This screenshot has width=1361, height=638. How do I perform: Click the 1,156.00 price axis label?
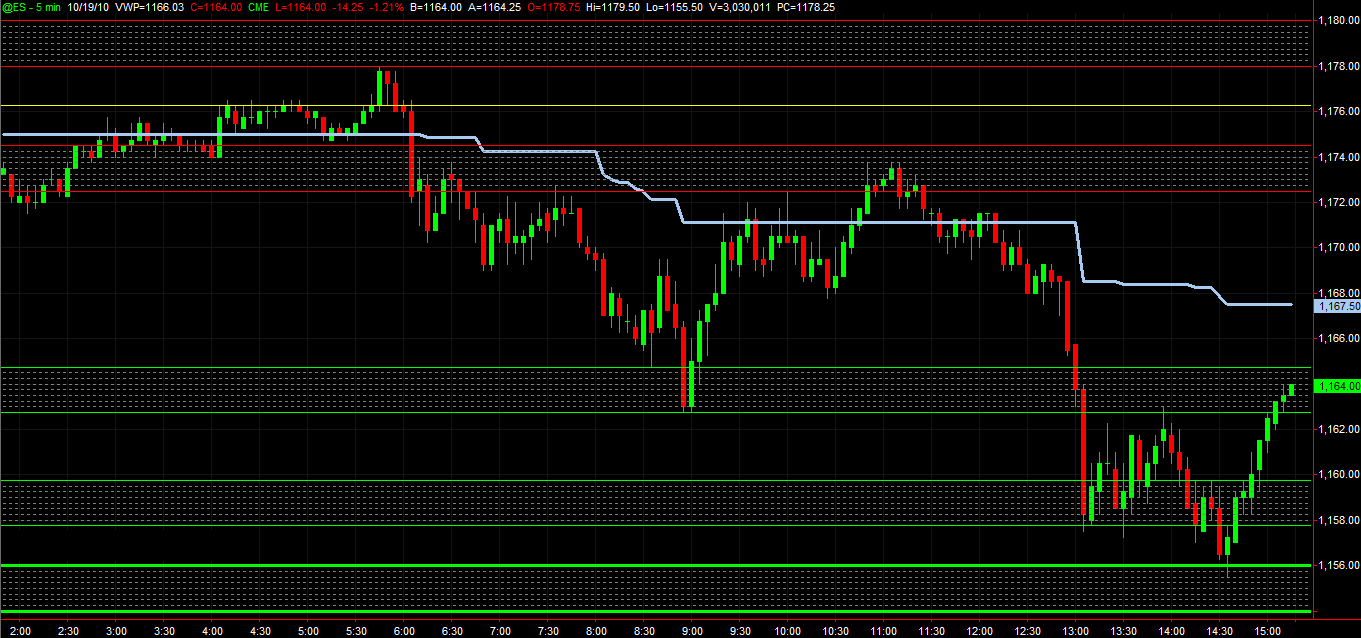pyautogui.click(x=1338, y=566)
